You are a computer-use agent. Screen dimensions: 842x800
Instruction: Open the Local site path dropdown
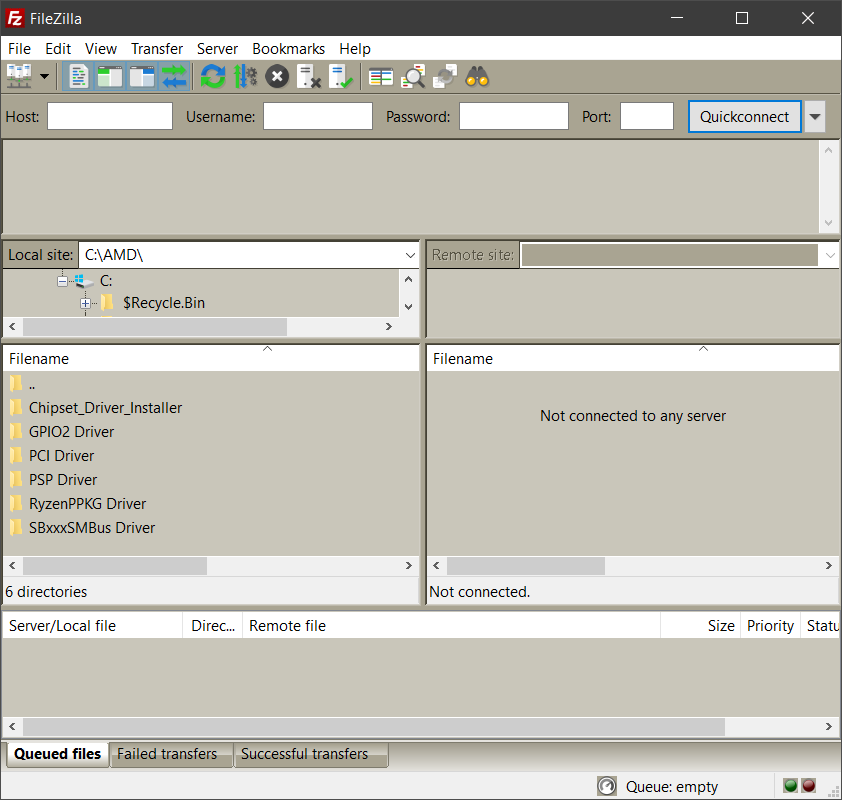pyautogui.click(x=410, y=255)
